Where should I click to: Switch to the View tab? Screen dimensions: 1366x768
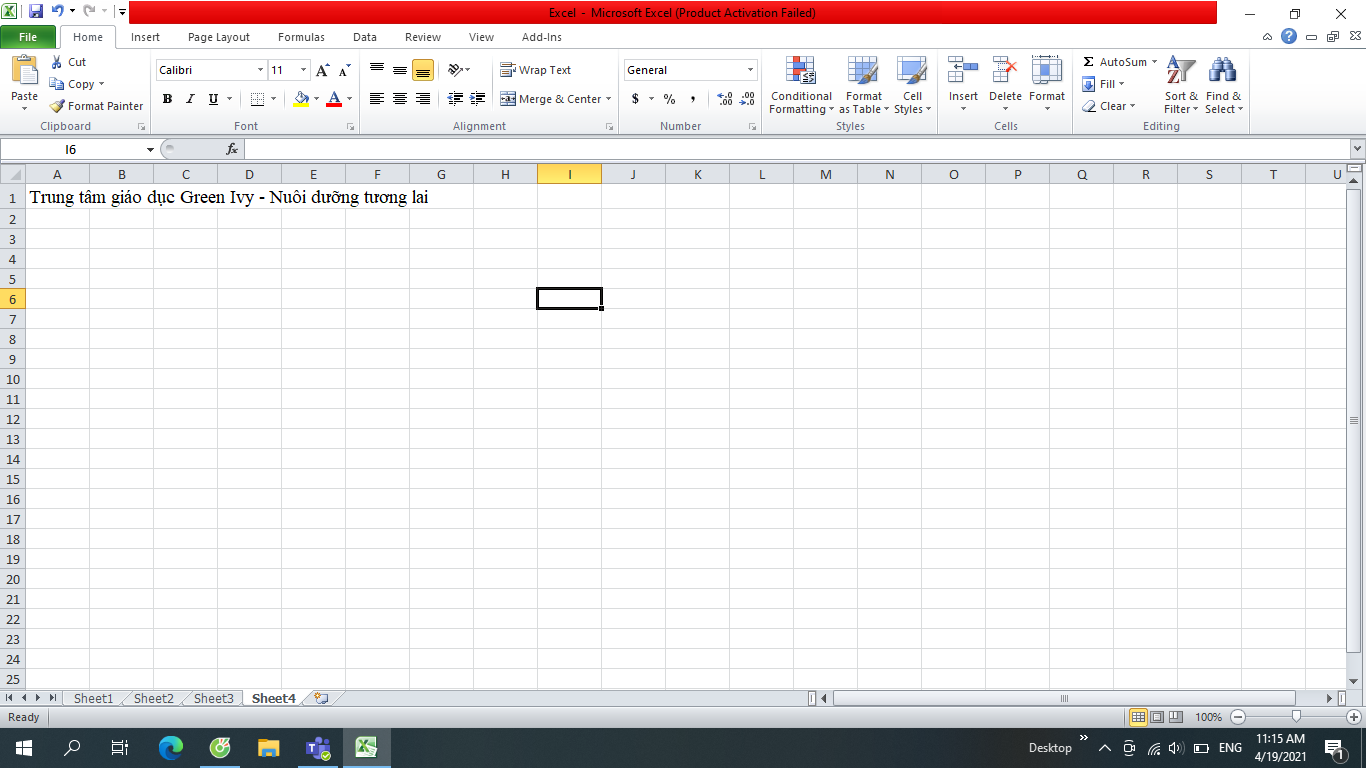coord(481,37)
